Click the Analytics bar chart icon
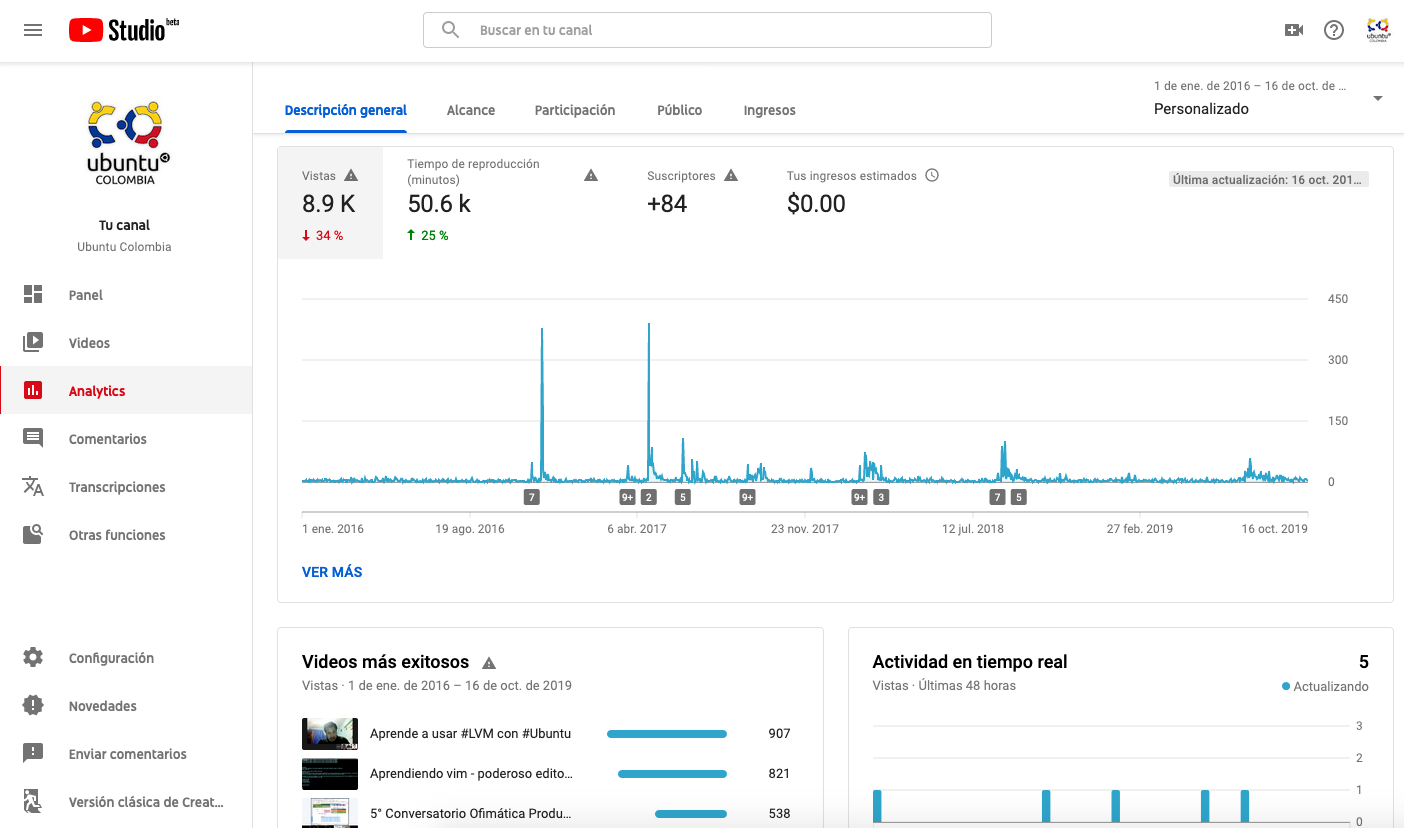Screen dimensions: 1404x828 [x=33, y=390]
